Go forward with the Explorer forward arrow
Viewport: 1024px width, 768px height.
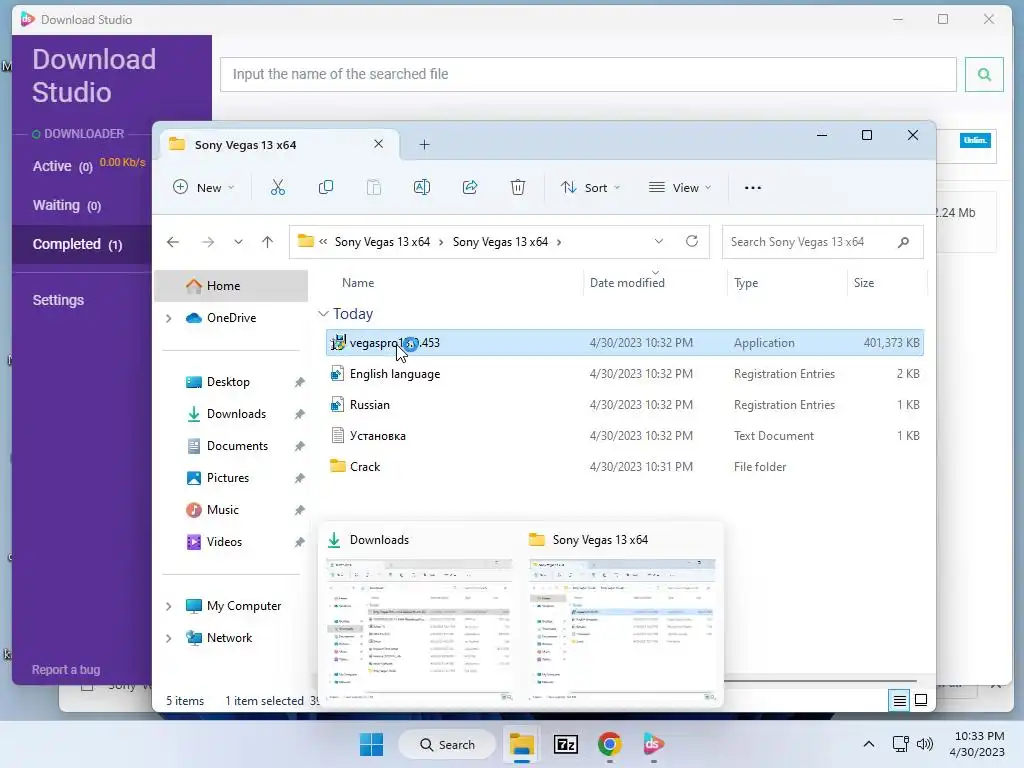[x=208, y=242]
